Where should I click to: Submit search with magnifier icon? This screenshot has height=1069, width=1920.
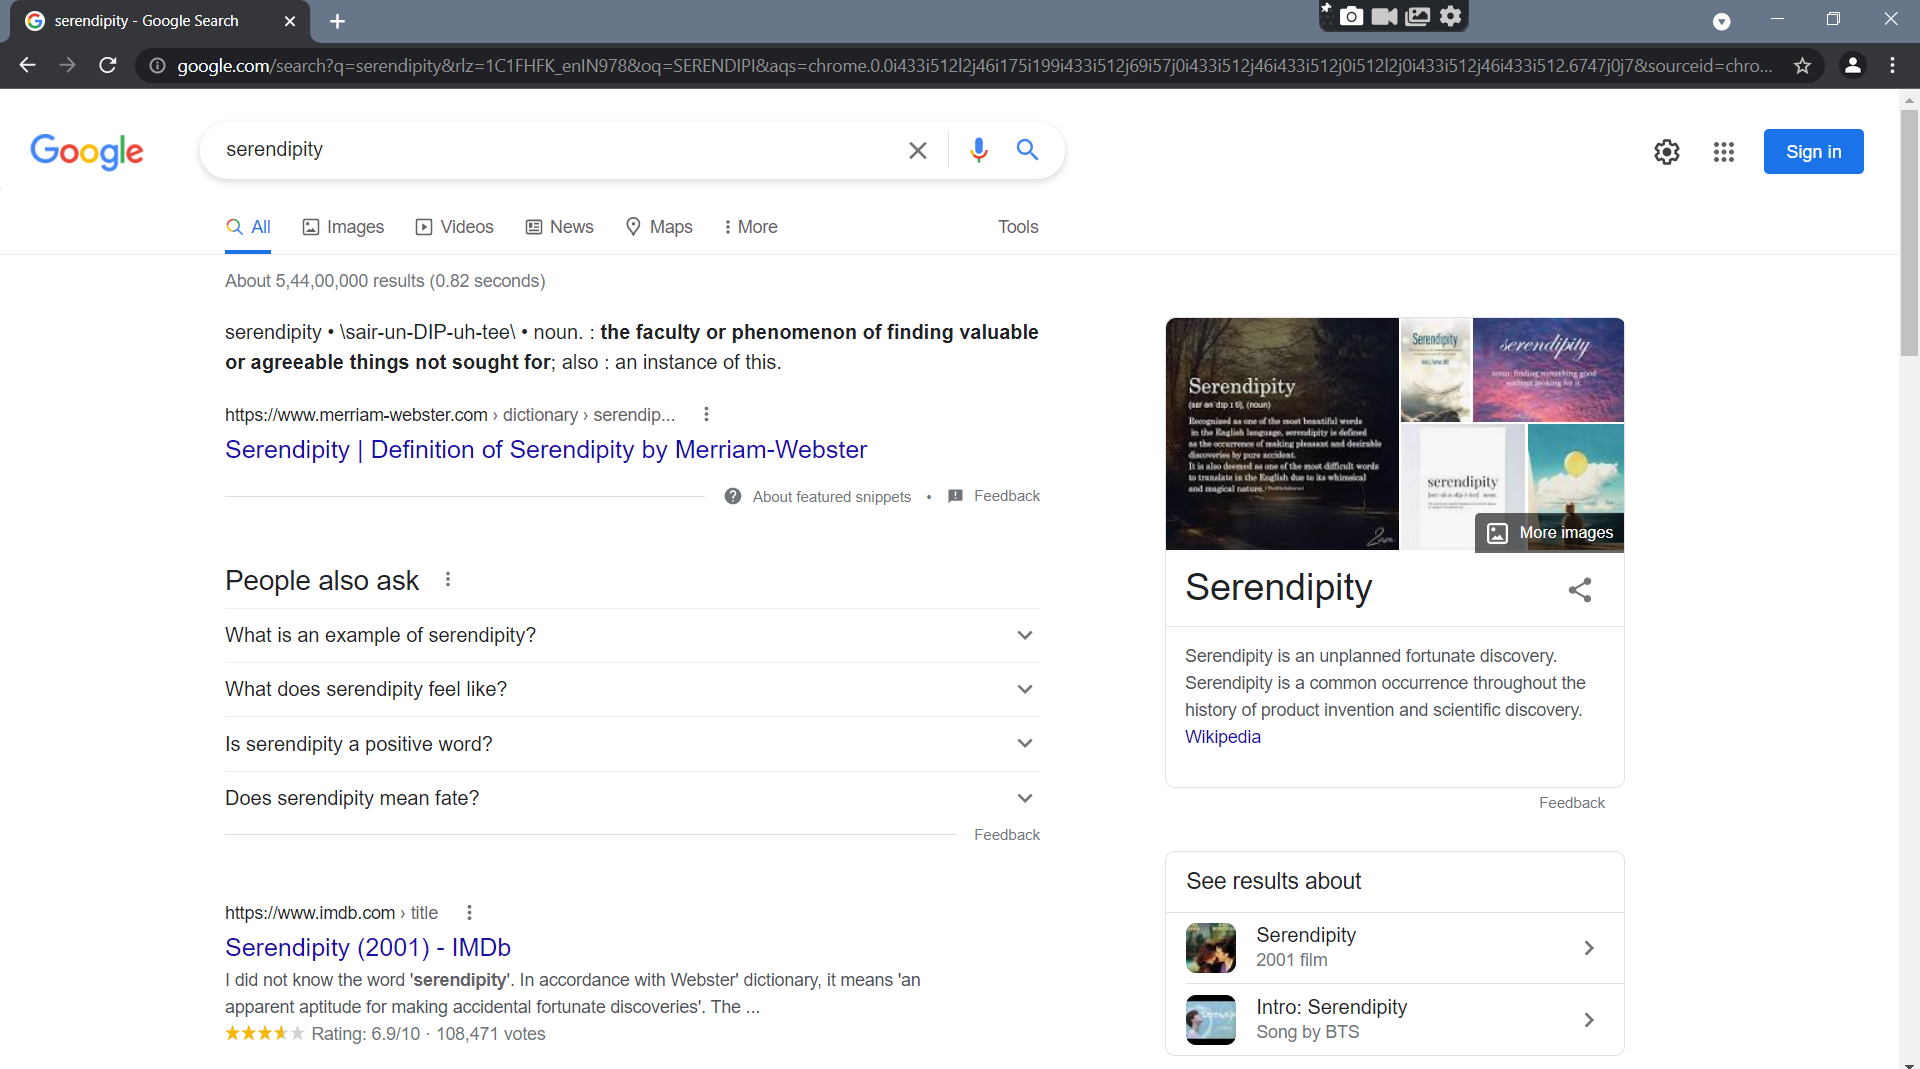tap(1027, 150)
